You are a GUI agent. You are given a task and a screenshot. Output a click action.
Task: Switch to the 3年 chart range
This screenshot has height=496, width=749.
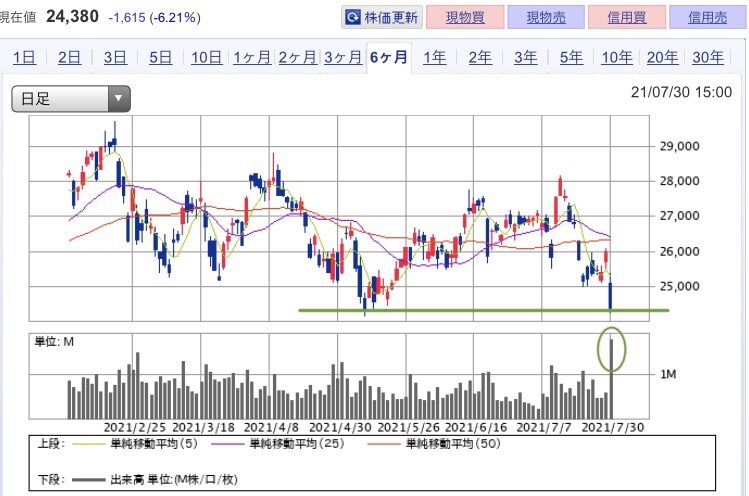pos(525,58)
